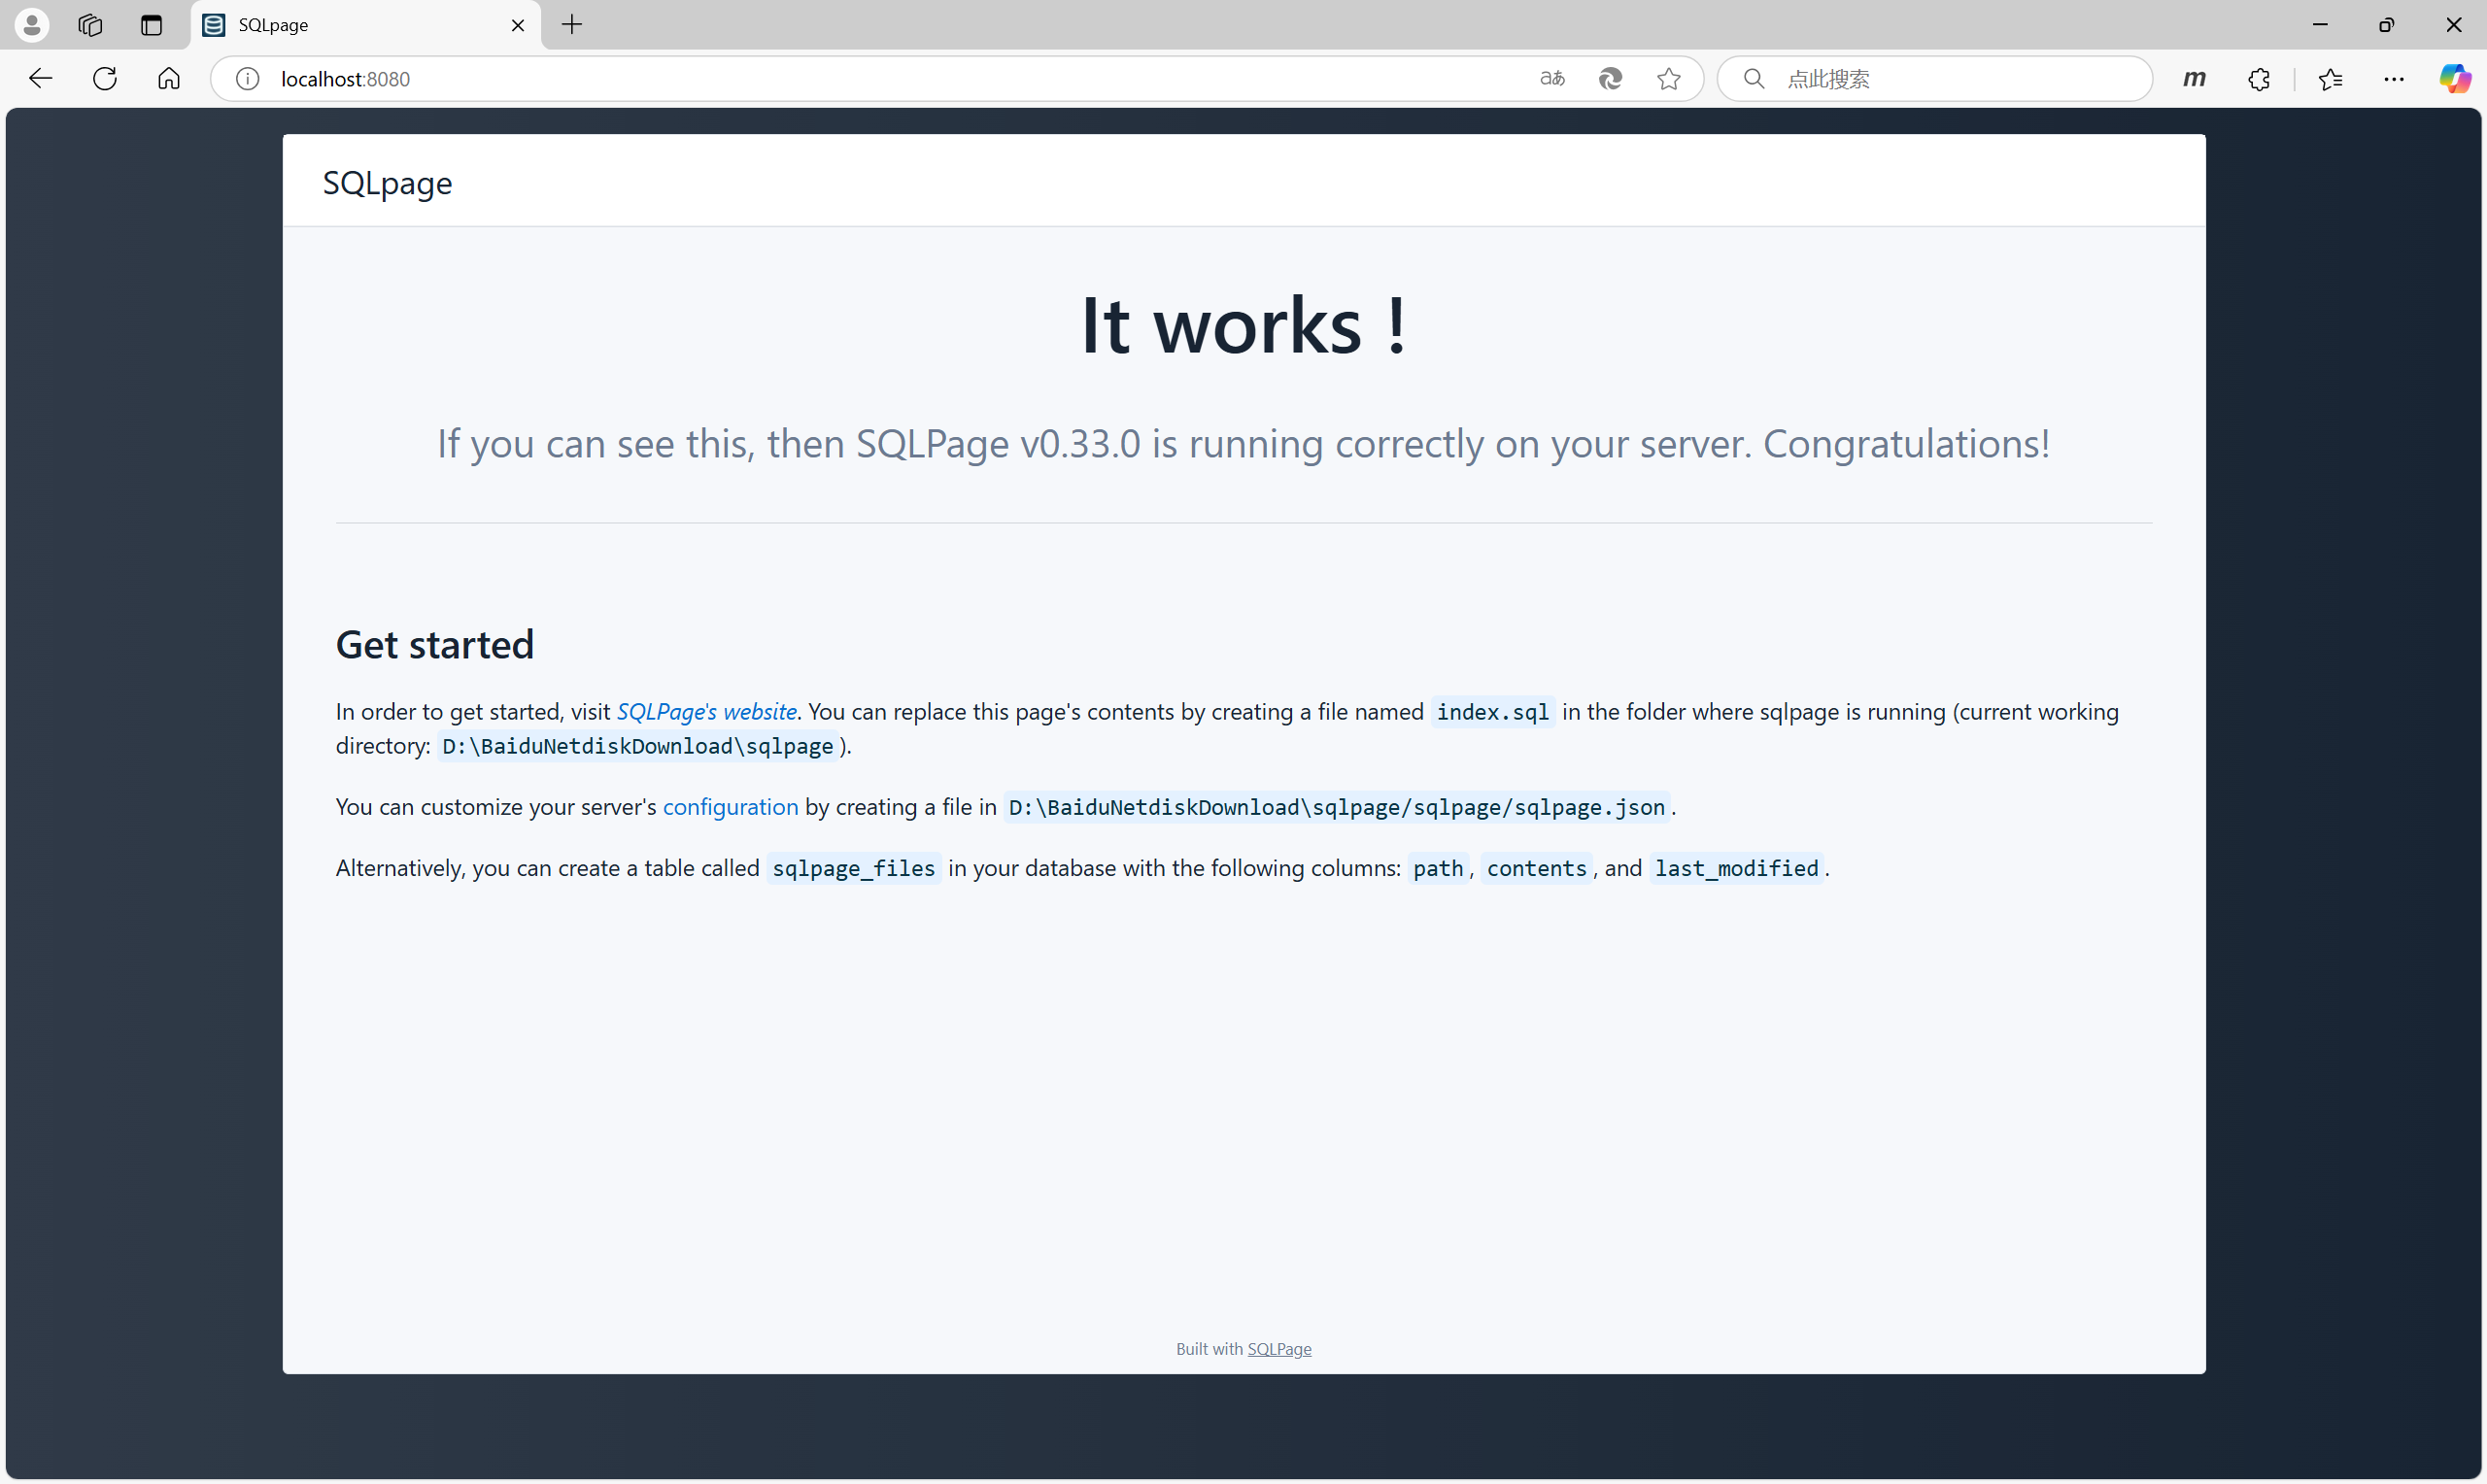This screenshot has height=1484, width=2487.
Task: Visit the SQLPage's website link
Action: coord(706,711)
